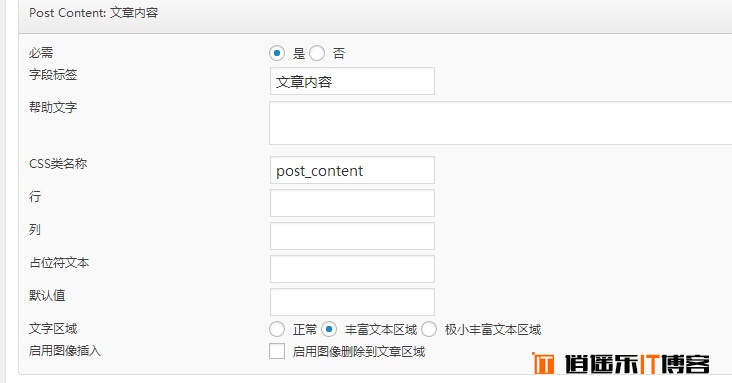Enable the 启用图像删除到文章区域 checkbox
The height and width of the screenshot is (383, 732).
277,351
